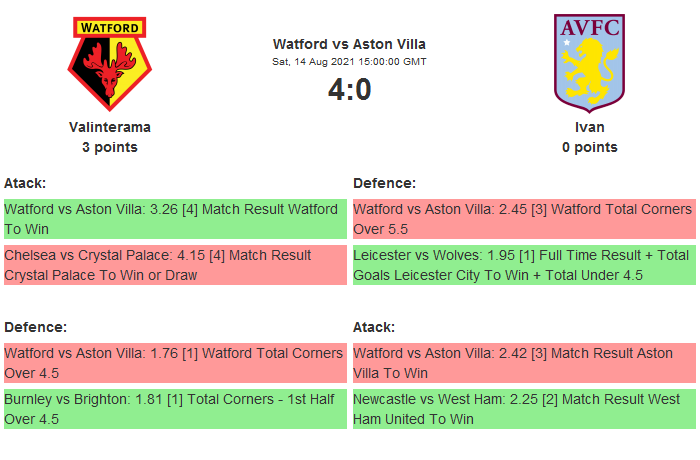Select the Watford vs Aston Villa title

coord(349,44)
